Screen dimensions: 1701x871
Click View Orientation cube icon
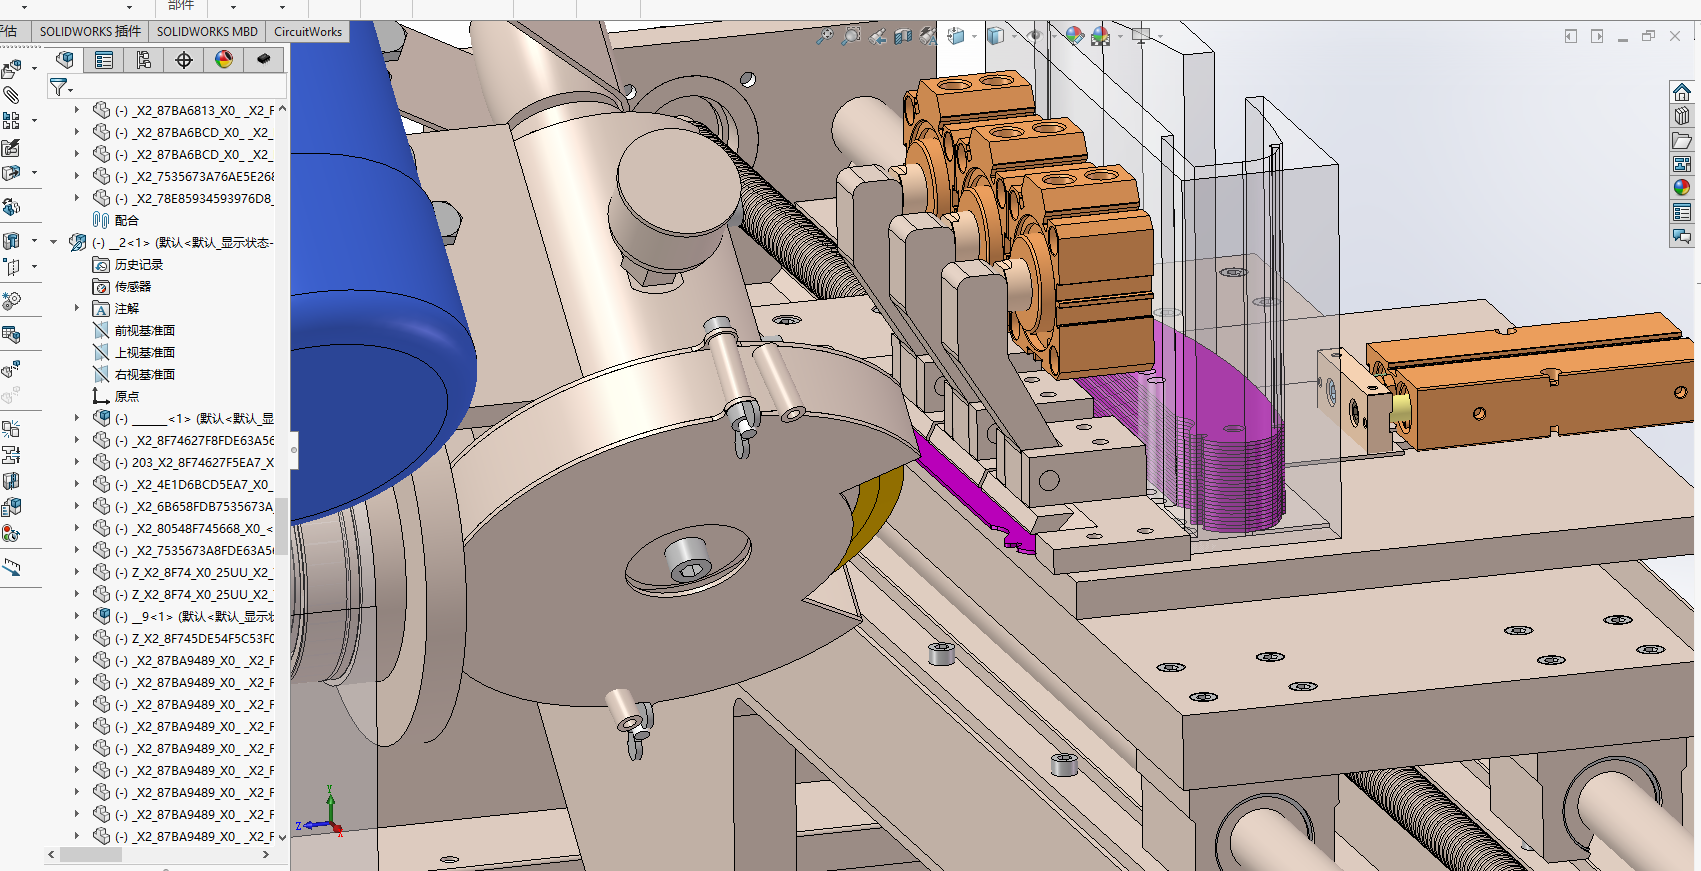click(956, 36)
